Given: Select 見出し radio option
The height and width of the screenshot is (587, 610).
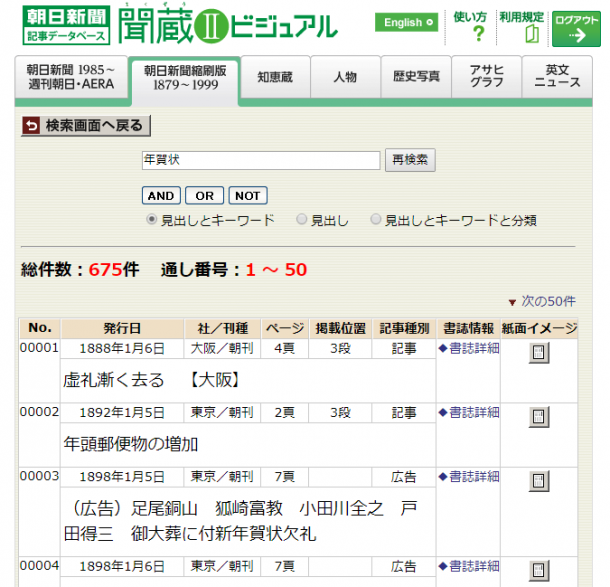Looking at the screenshot, I should click(301, 219).
